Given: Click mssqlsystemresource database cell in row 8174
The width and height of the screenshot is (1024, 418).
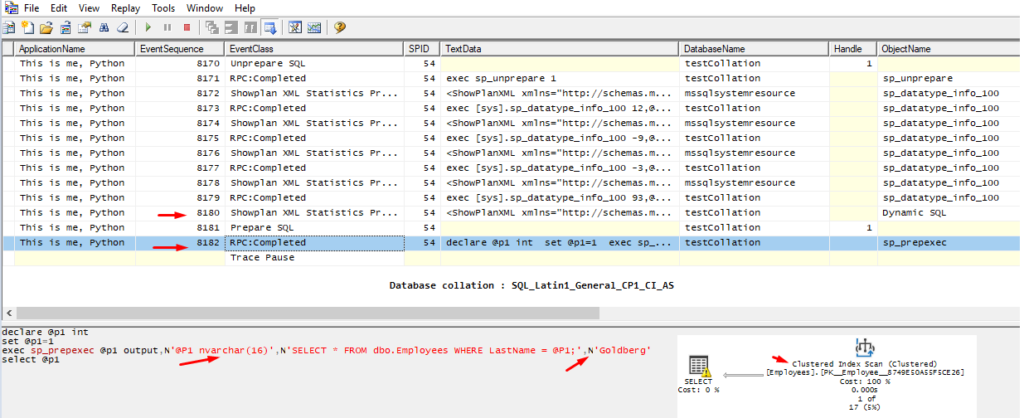Looking at the screenshot, I should [754, 123].
